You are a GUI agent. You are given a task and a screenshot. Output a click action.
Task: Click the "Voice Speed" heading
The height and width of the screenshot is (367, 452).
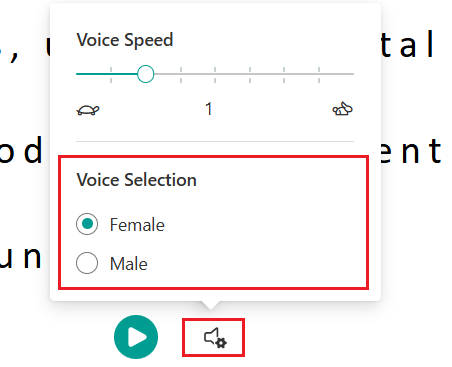coord(125,40)
